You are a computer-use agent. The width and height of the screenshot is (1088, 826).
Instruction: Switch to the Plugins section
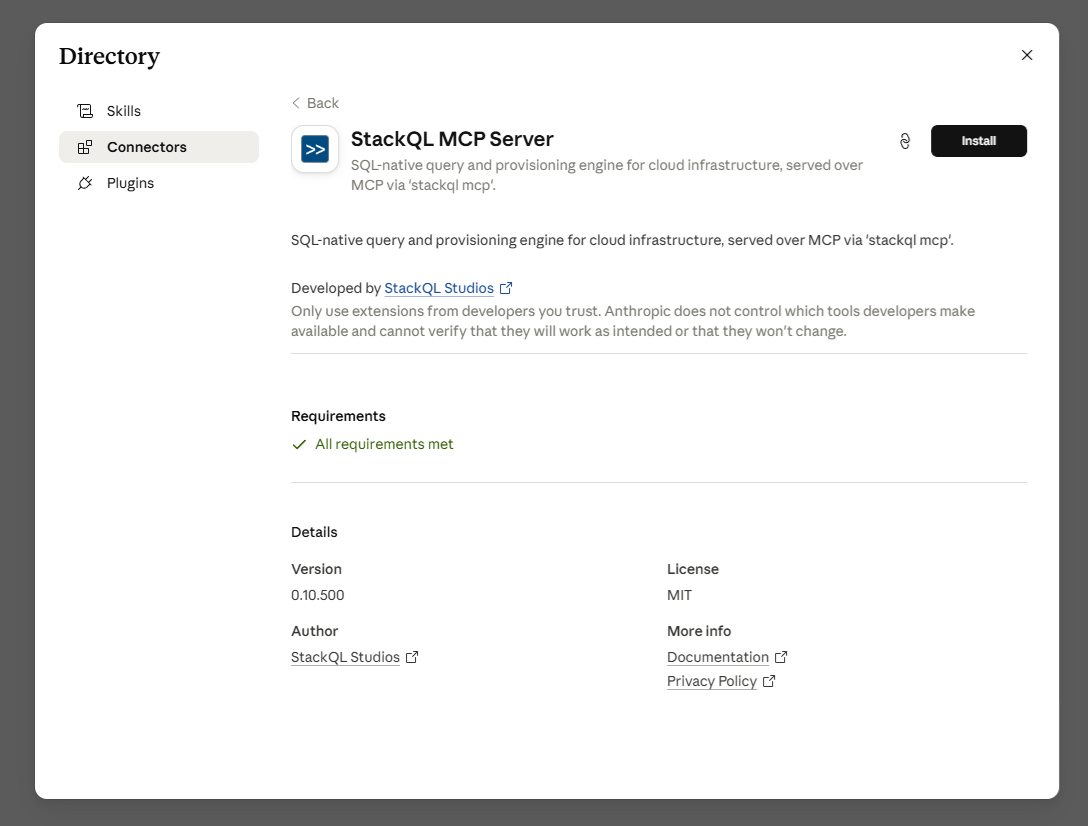click(x=159, y=183)
